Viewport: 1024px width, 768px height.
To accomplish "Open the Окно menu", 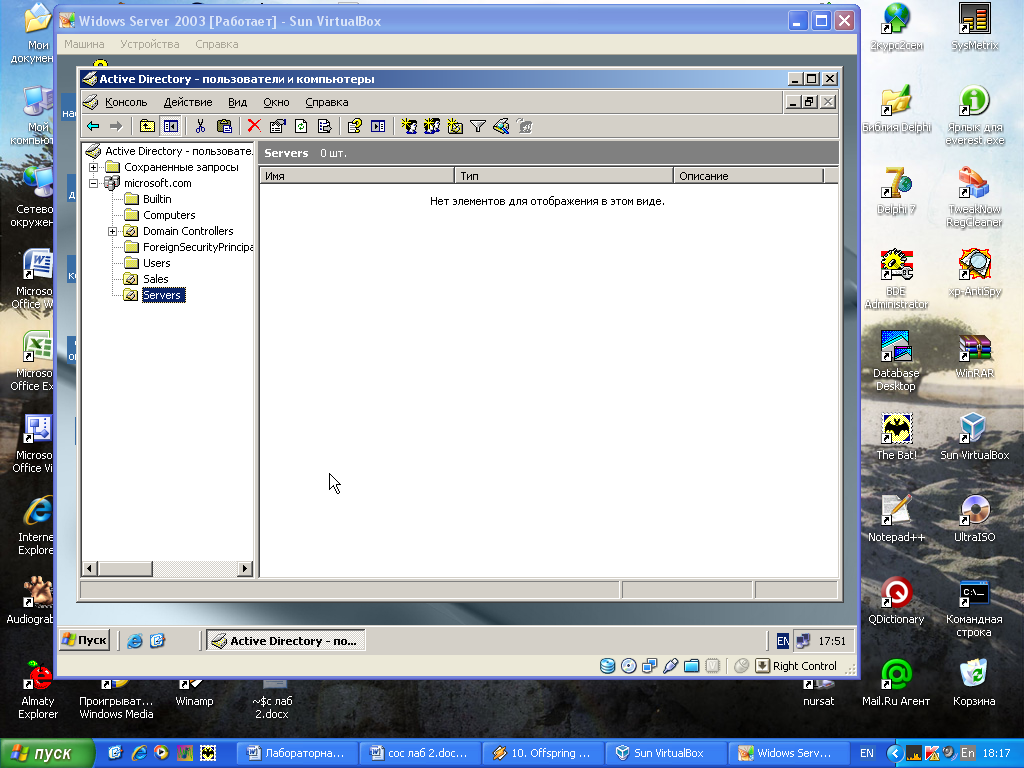I will [276, 102].
